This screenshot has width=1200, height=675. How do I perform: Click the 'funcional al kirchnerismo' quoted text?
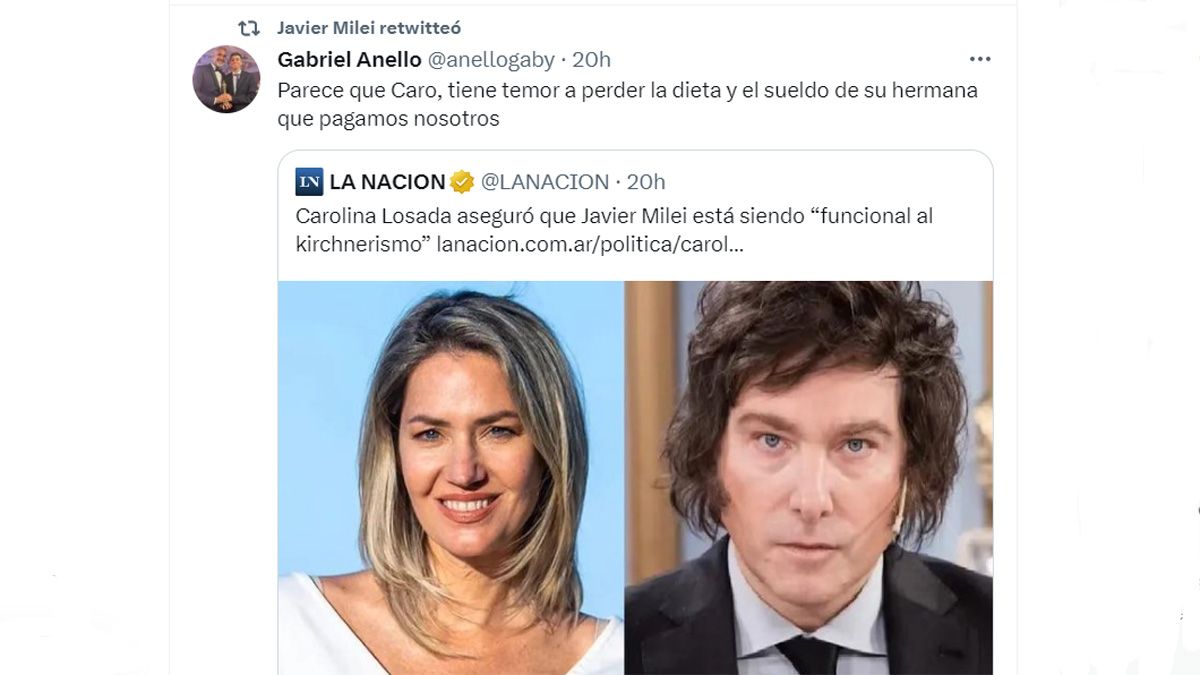[614, 230]
